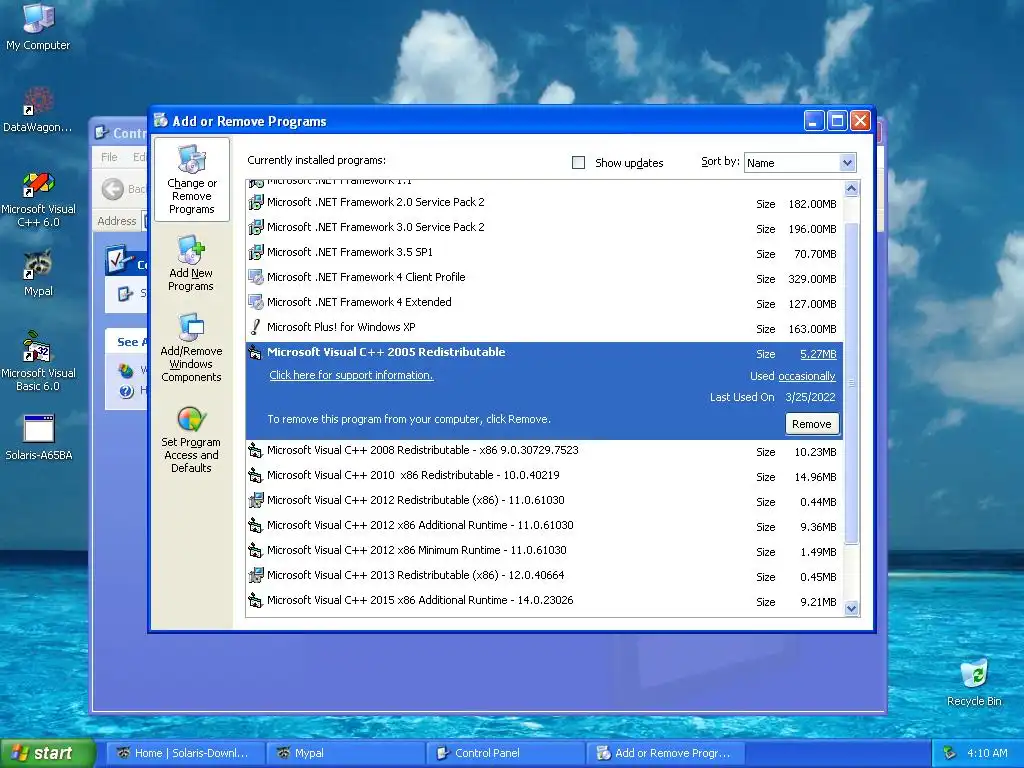Click the Visual C++ 2012 Redistributable (x86) icon
This screenshot has width=1024, height=768.
(255, 500)
